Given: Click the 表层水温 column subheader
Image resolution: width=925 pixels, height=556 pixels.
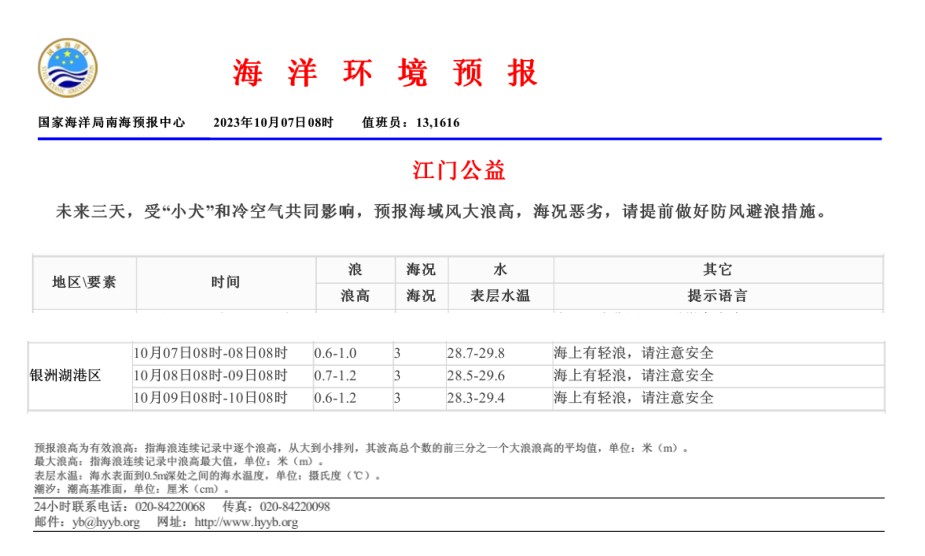Looking at the screenshot, I should pos(500,296).
